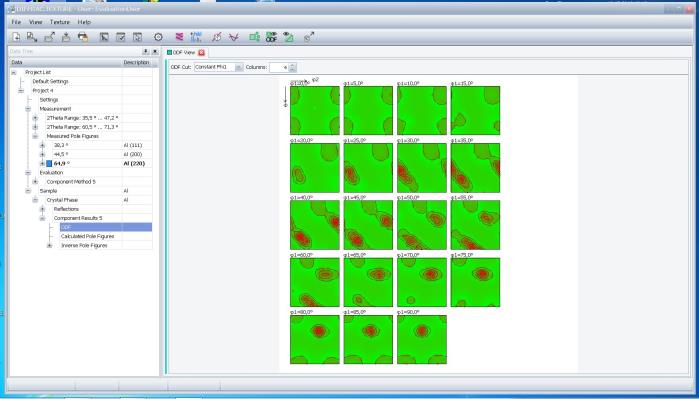This screenshot has height=399, width=699.
Task: Expand the Inverse Pole Figures node
Action: click(x=49, y=246)
